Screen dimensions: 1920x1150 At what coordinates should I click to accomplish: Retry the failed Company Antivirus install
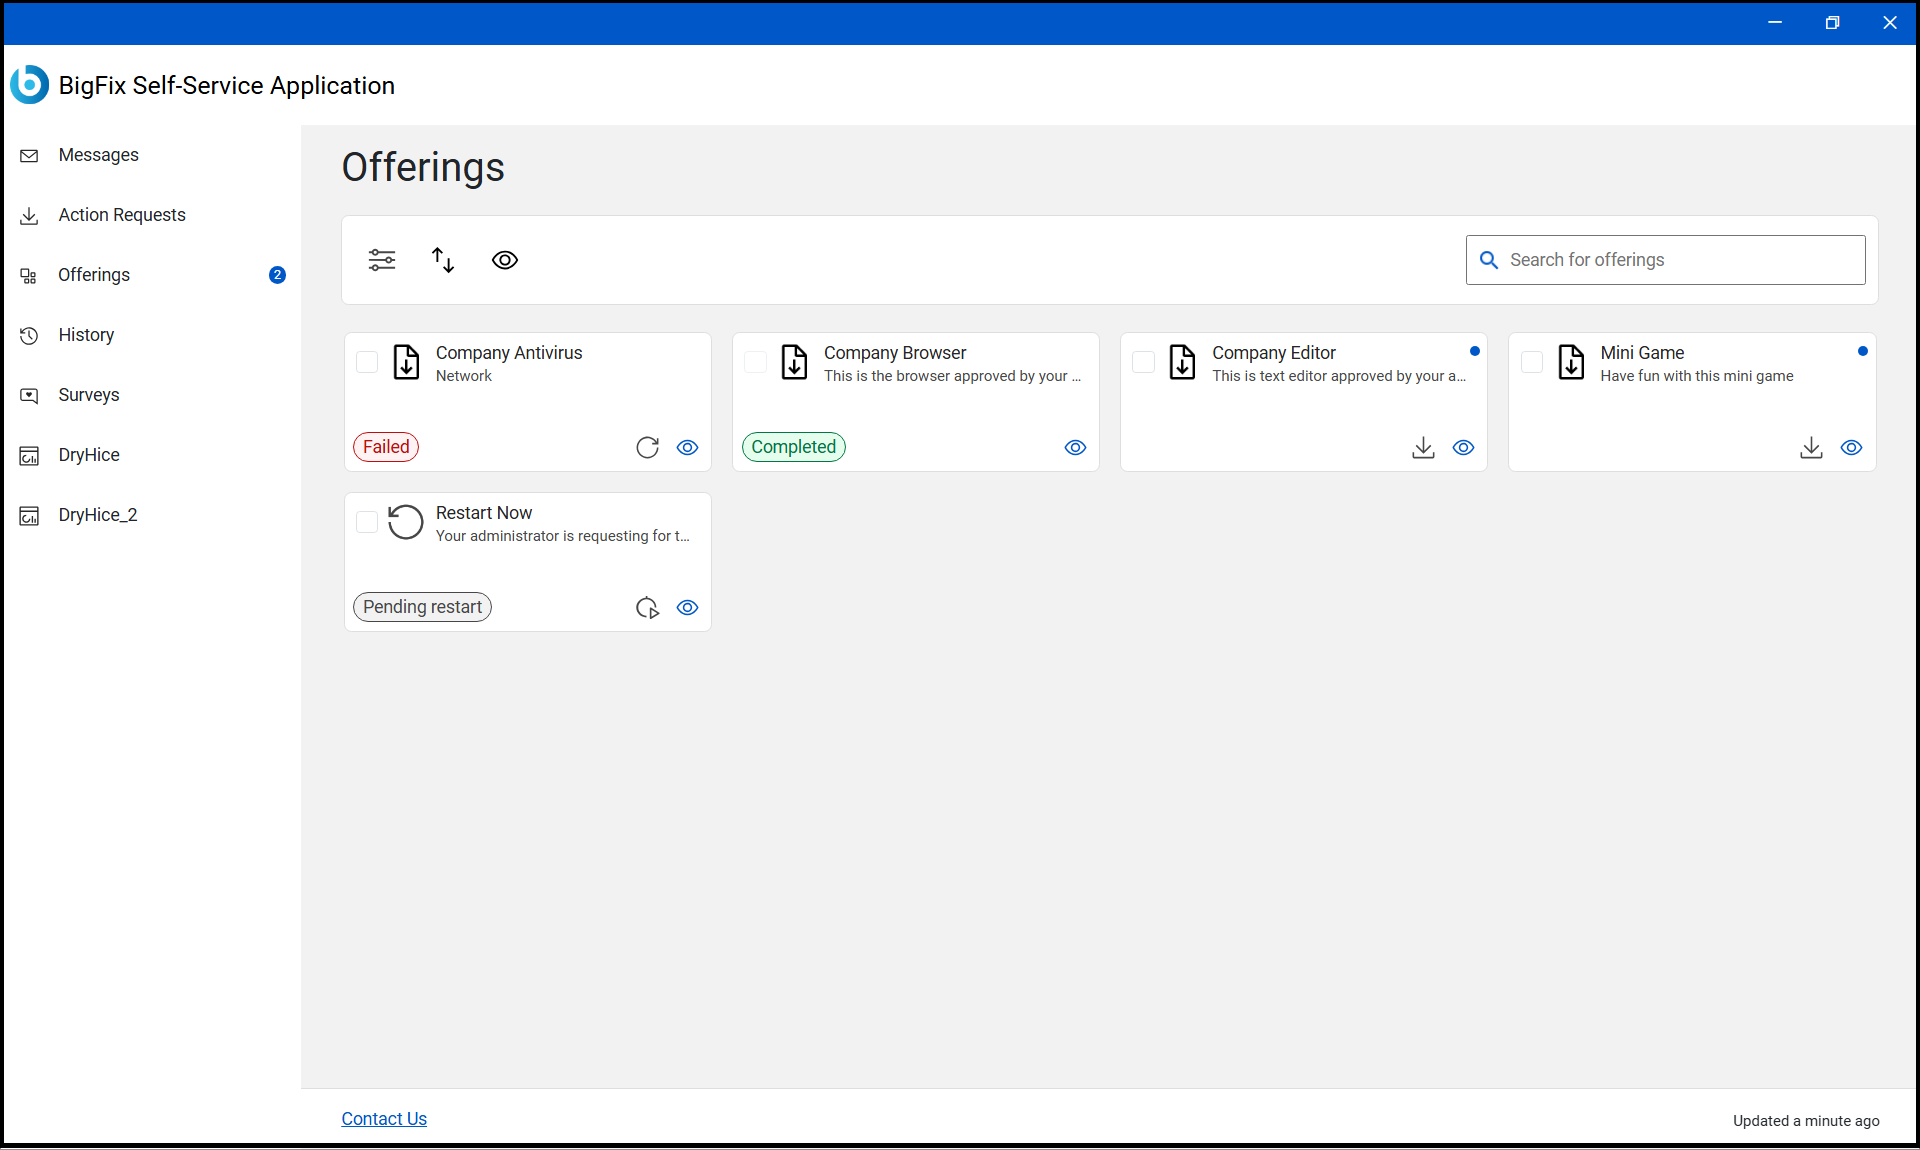647,448
